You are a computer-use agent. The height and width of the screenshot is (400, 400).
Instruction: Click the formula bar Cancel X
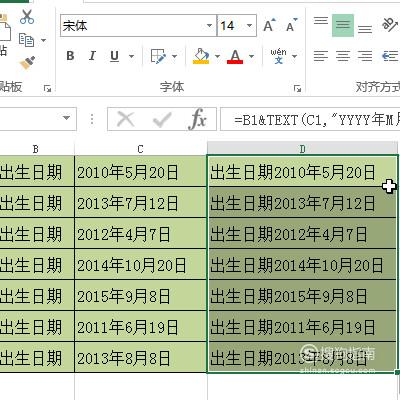126,119
